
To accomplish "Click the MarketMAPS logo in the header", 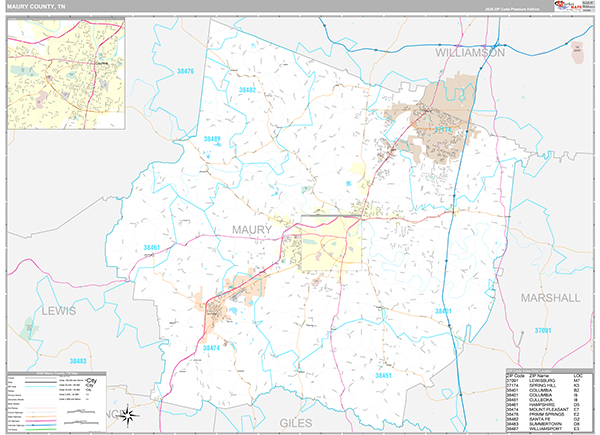I will point(569,6).
